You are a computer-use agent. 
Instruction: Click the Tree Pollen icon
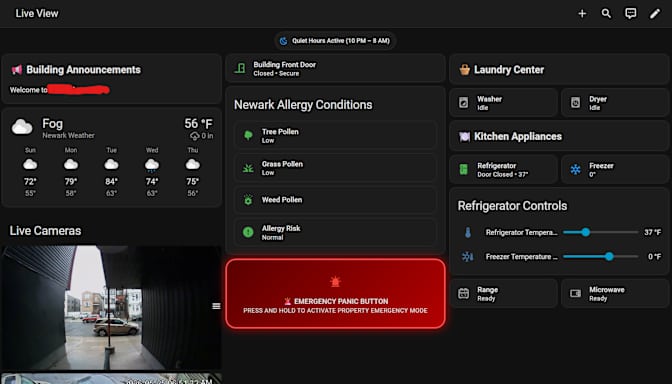pyautogui.click(x=248, y=135)
